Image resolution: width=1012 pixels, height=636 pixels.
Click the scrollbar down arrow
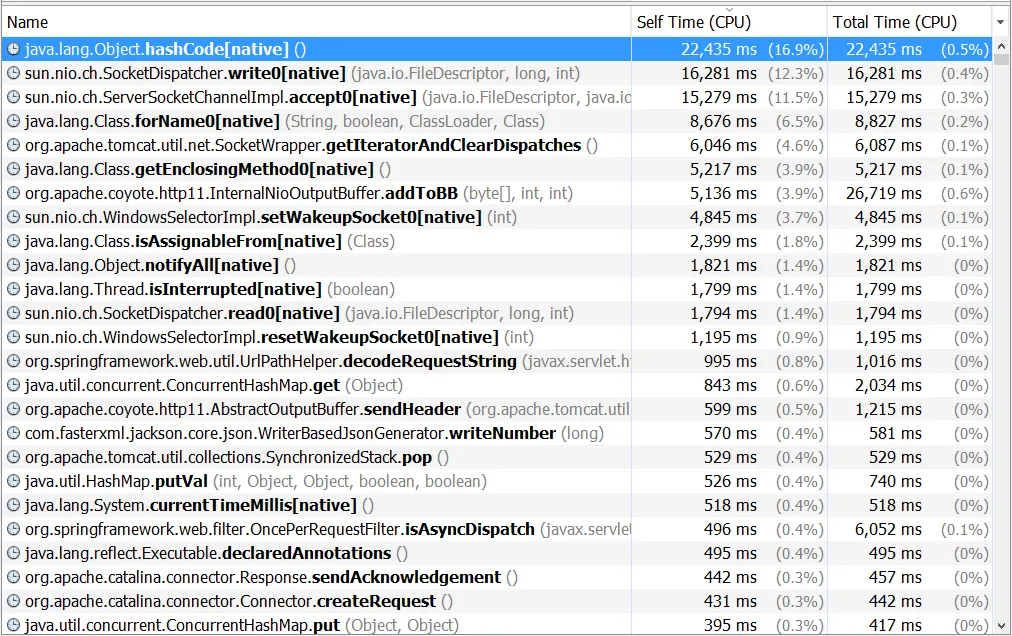pos(1001,626)
